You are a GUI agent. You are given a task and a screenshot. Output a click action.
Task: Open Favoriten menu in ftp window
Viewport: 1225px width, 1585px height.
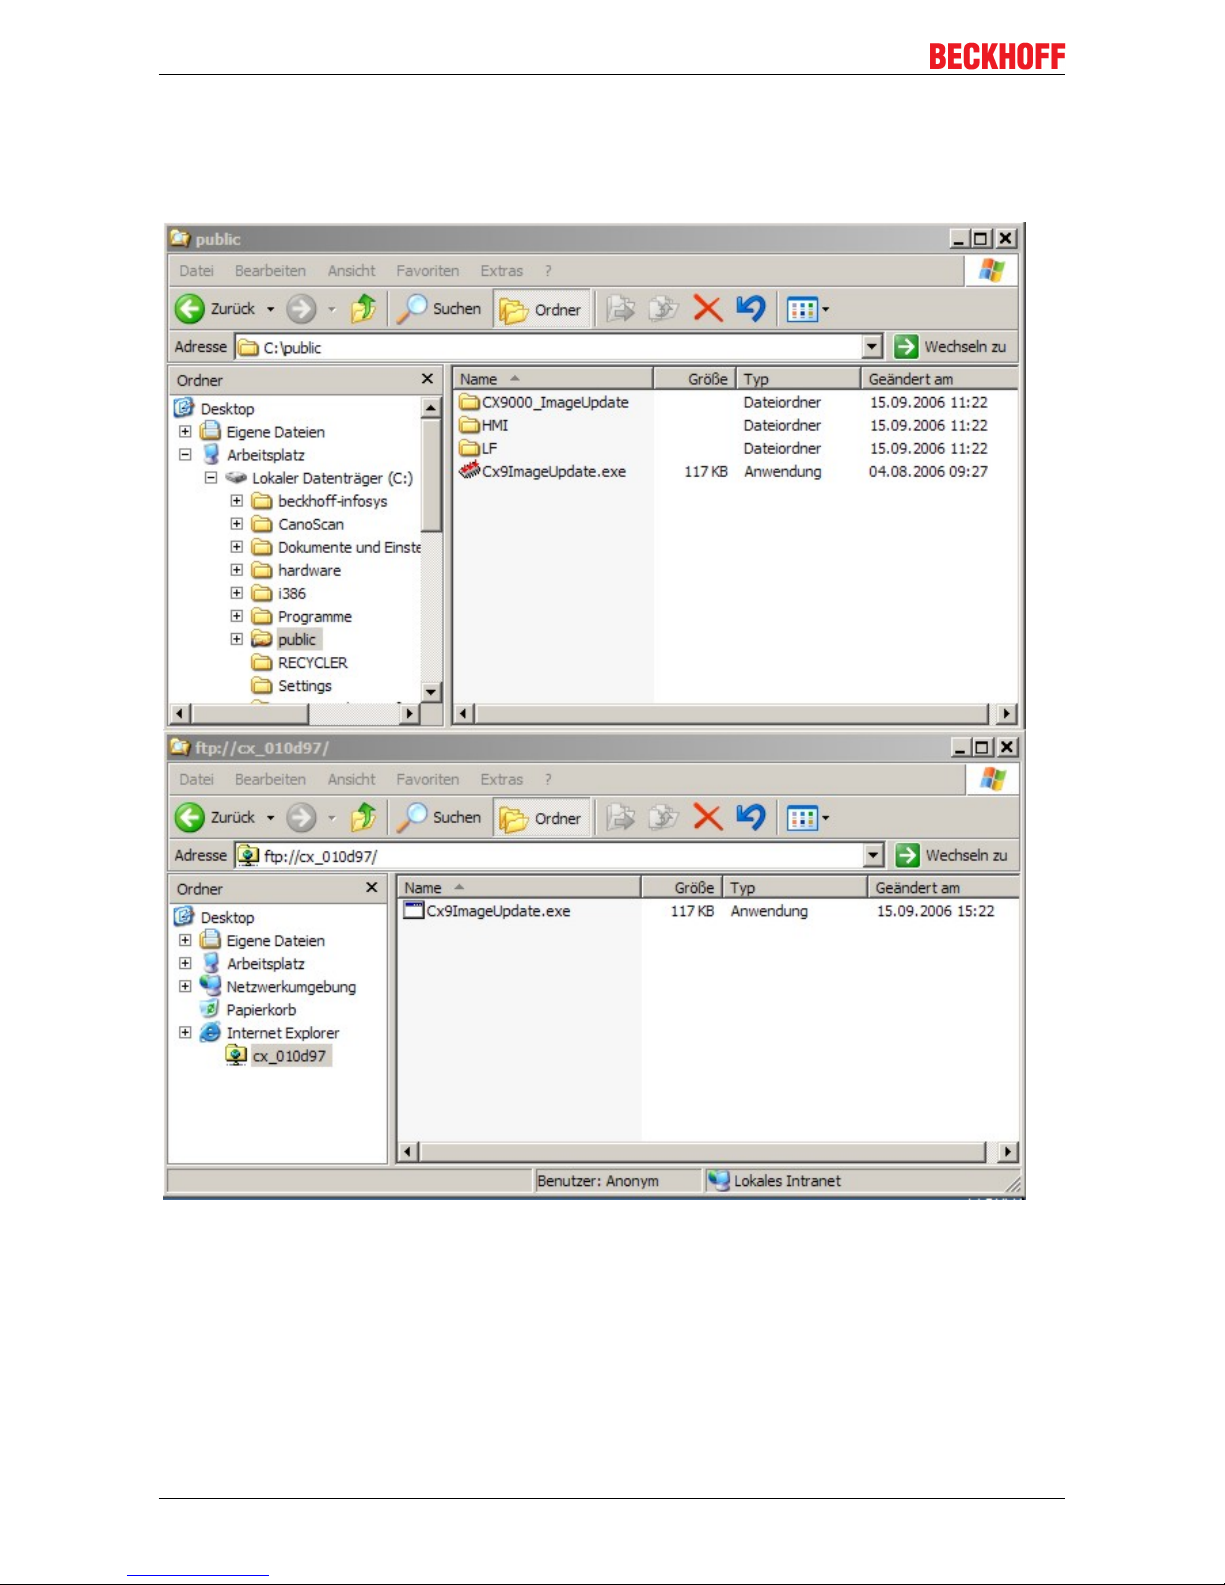tap(427, 780)
